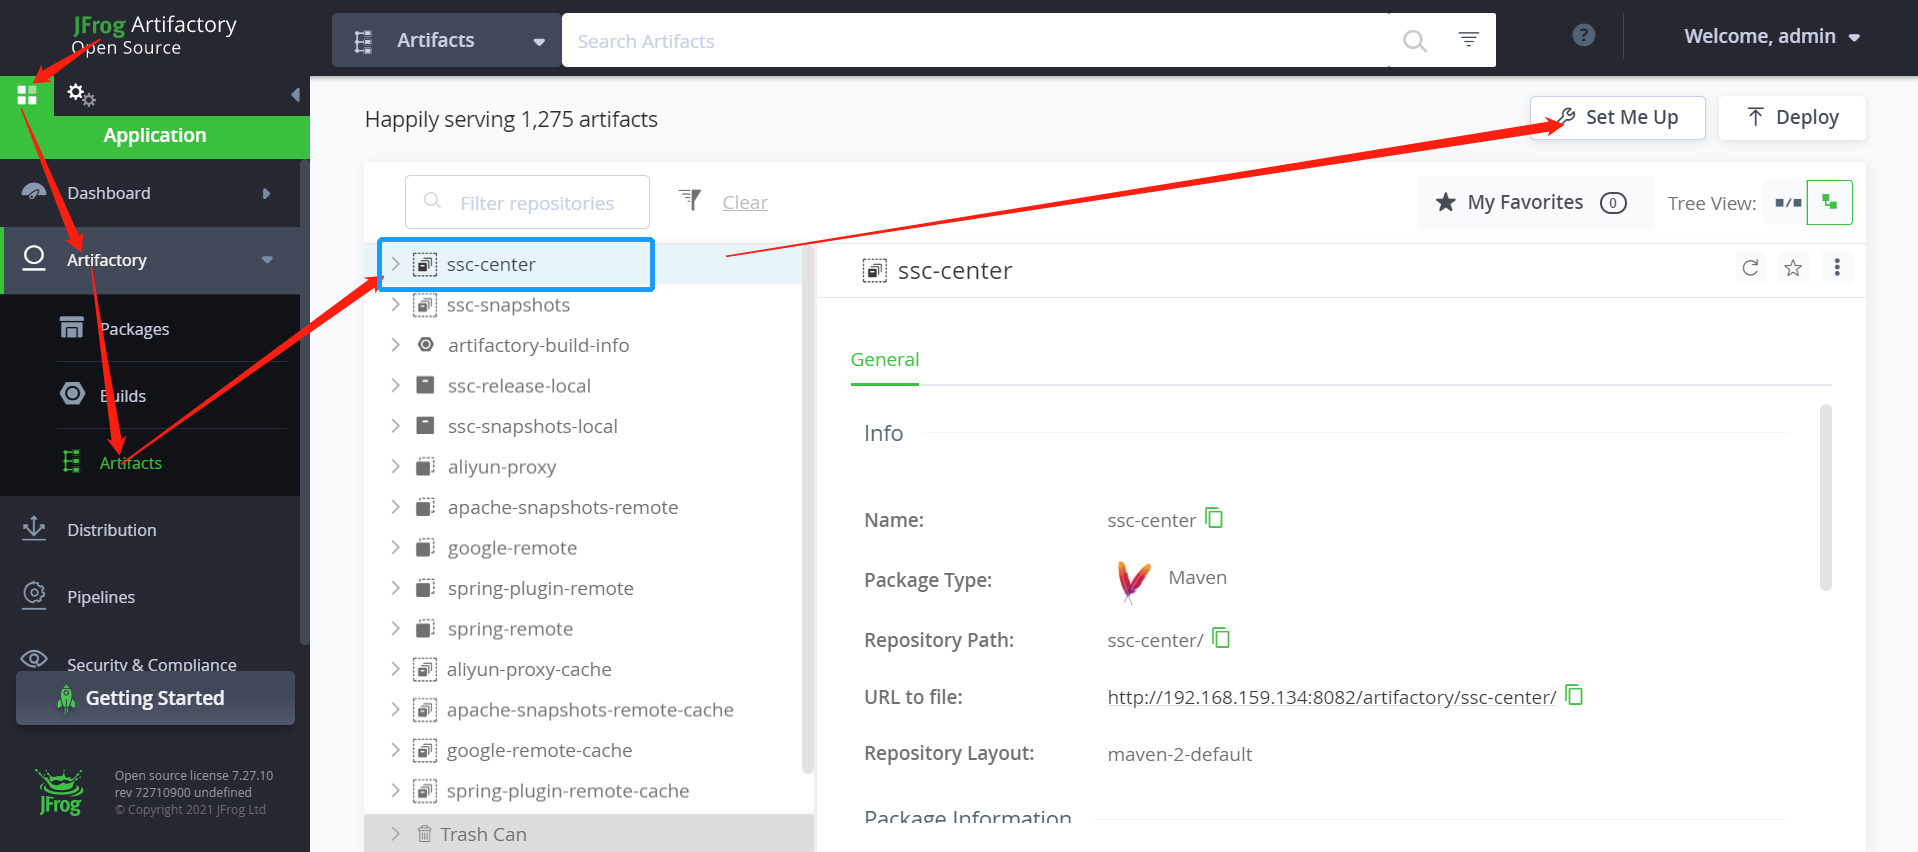Refresh the ssc-center repository
The width and height of the screenshot is (1918, 852).
click(x=1750, y=268)
